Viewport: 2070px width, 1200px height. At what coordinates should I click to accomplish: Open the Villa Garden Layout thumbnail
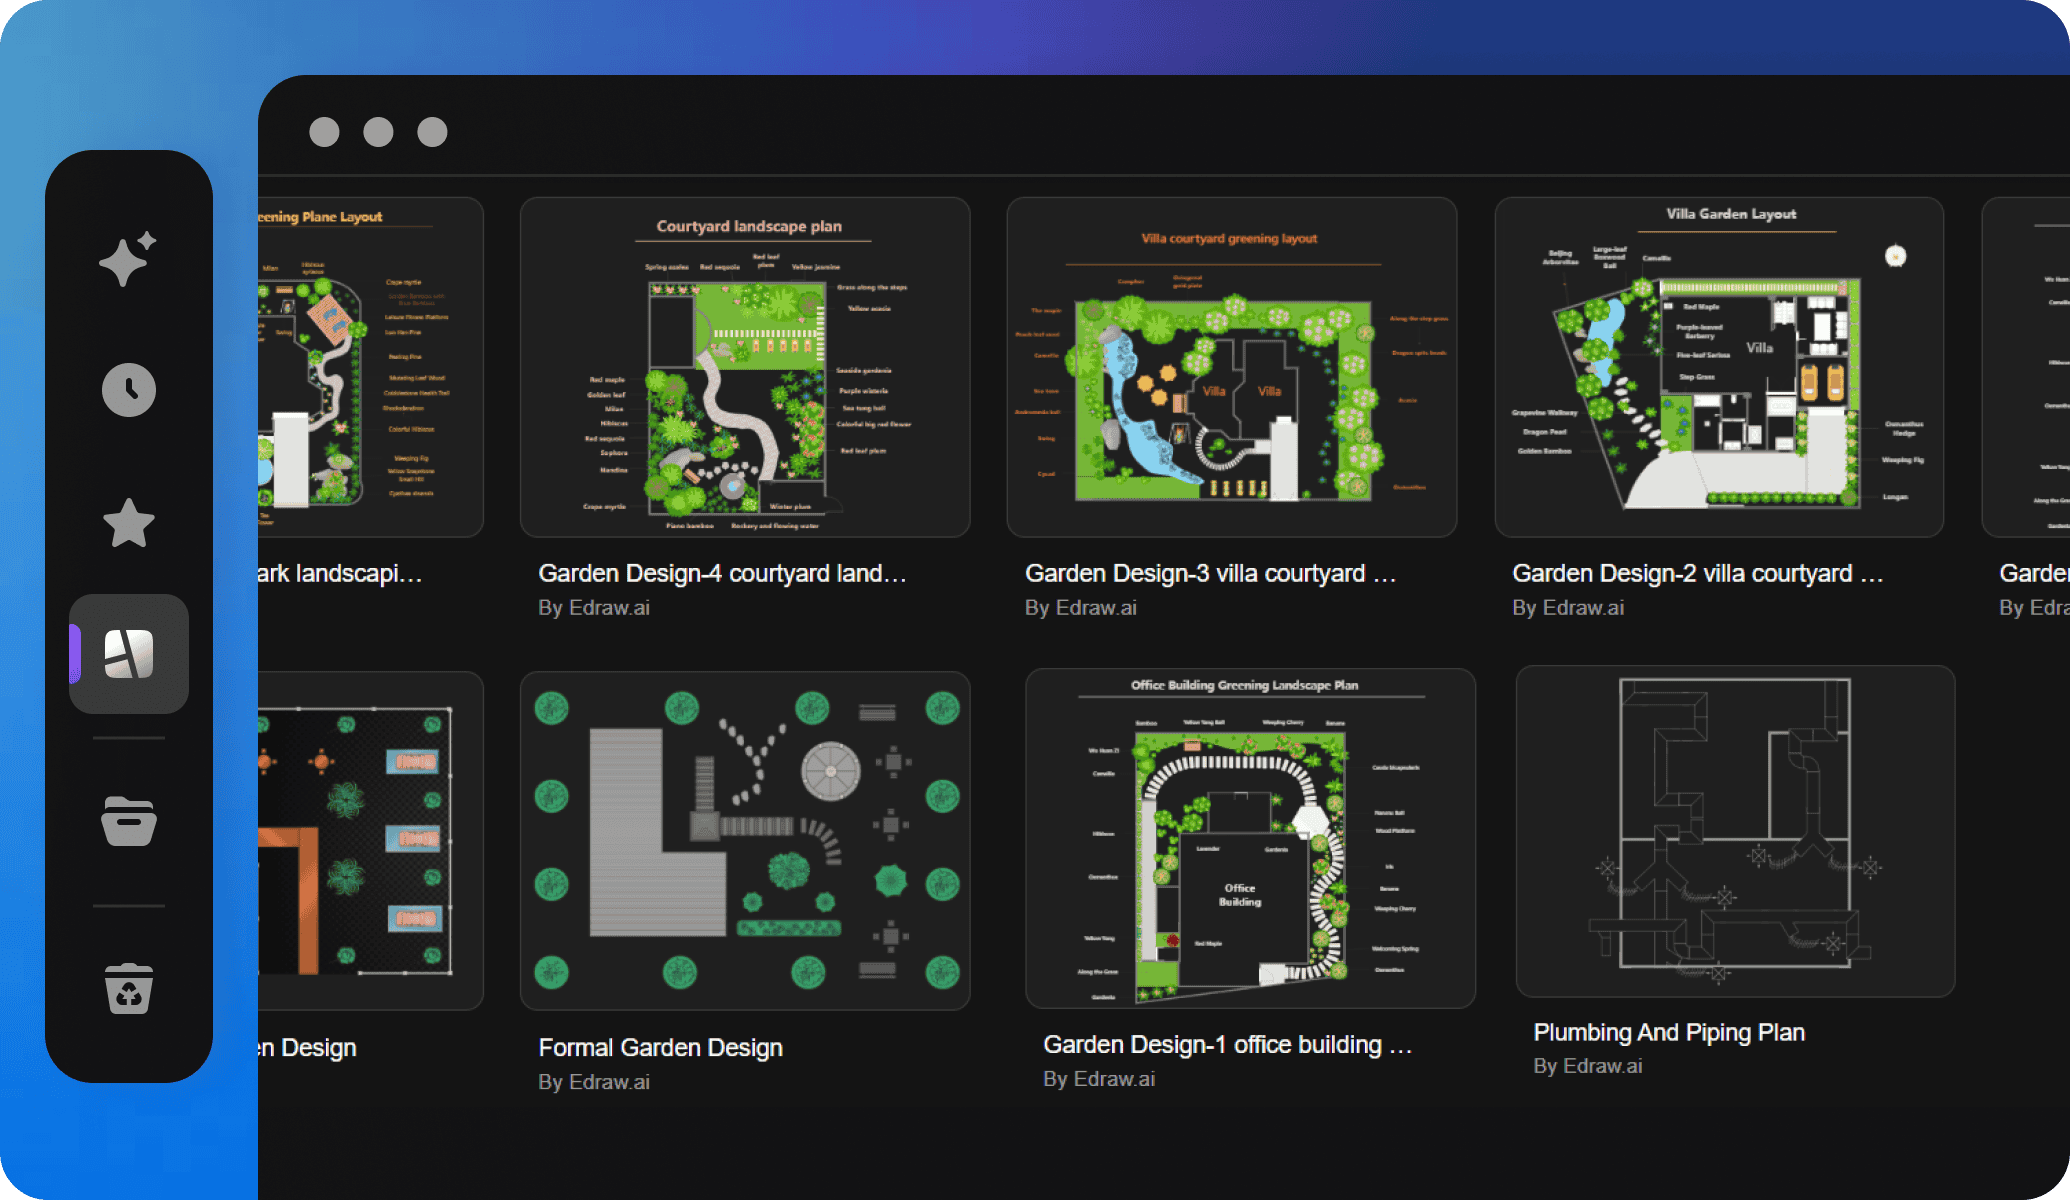1719,367
